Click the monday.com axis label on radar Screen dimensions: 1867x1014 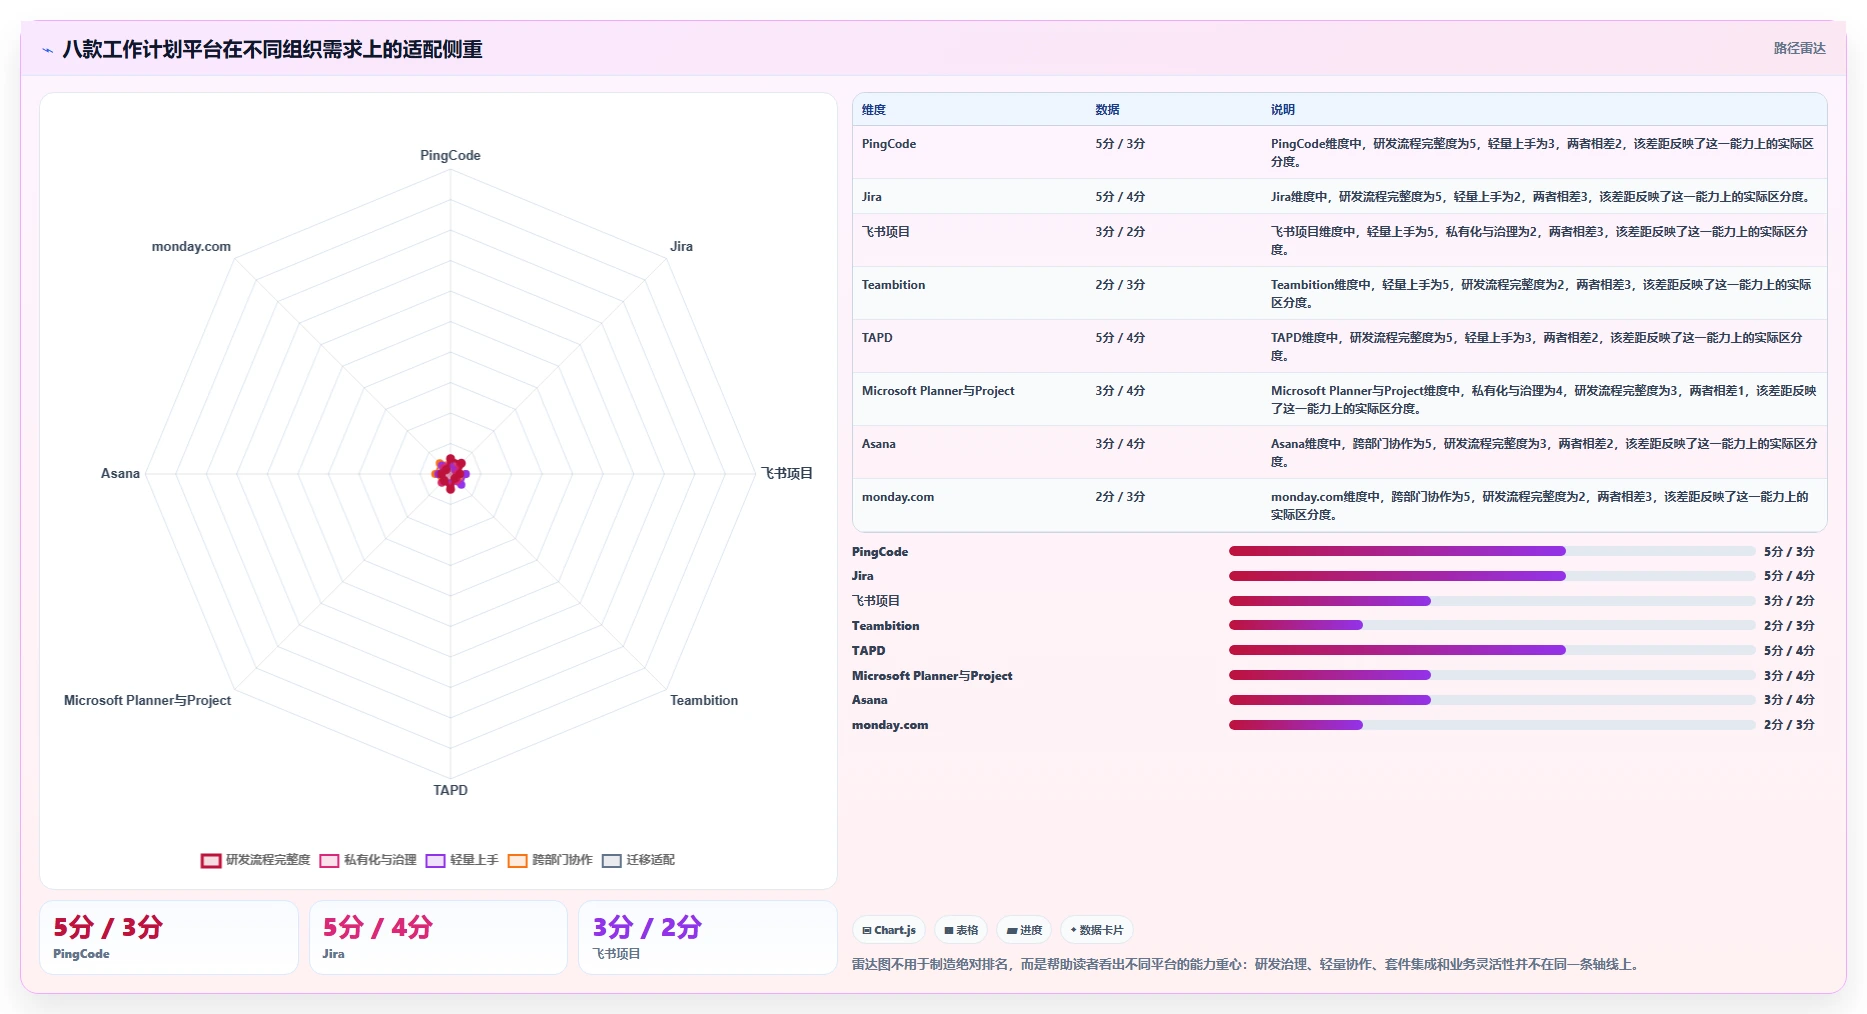tap(191, 247)
